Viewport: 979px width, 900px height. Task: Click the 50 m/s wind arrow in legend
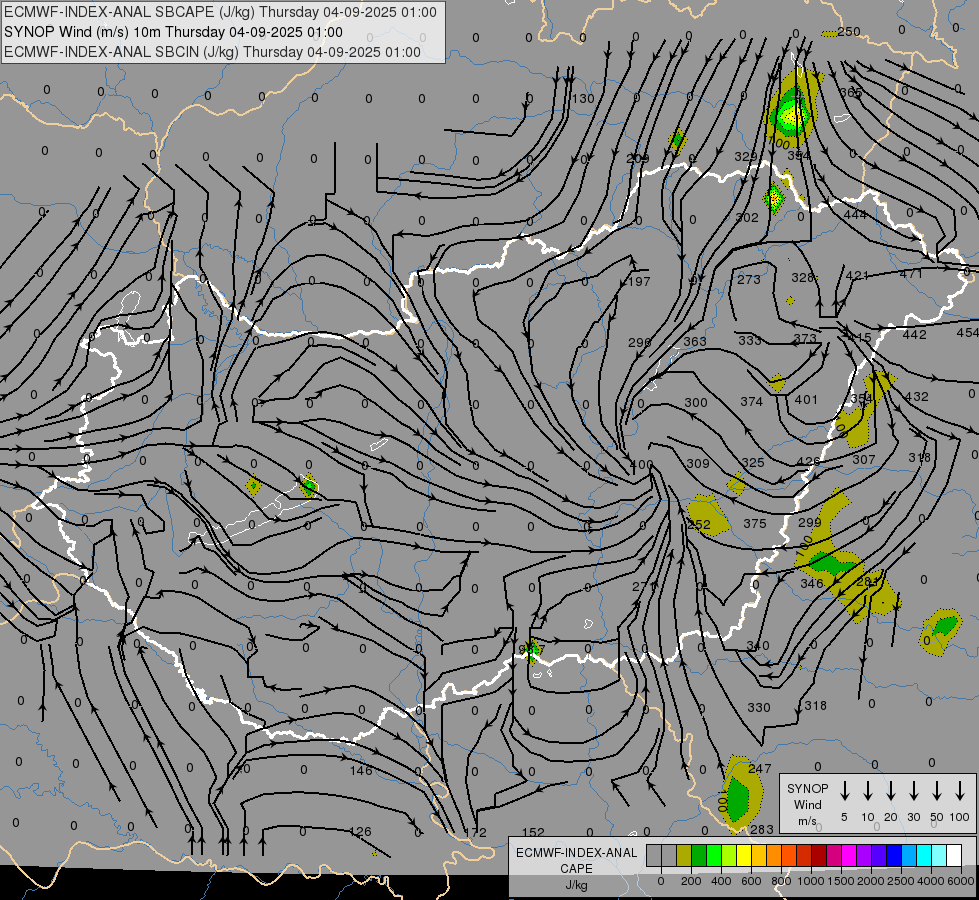[x=937, y=791]
